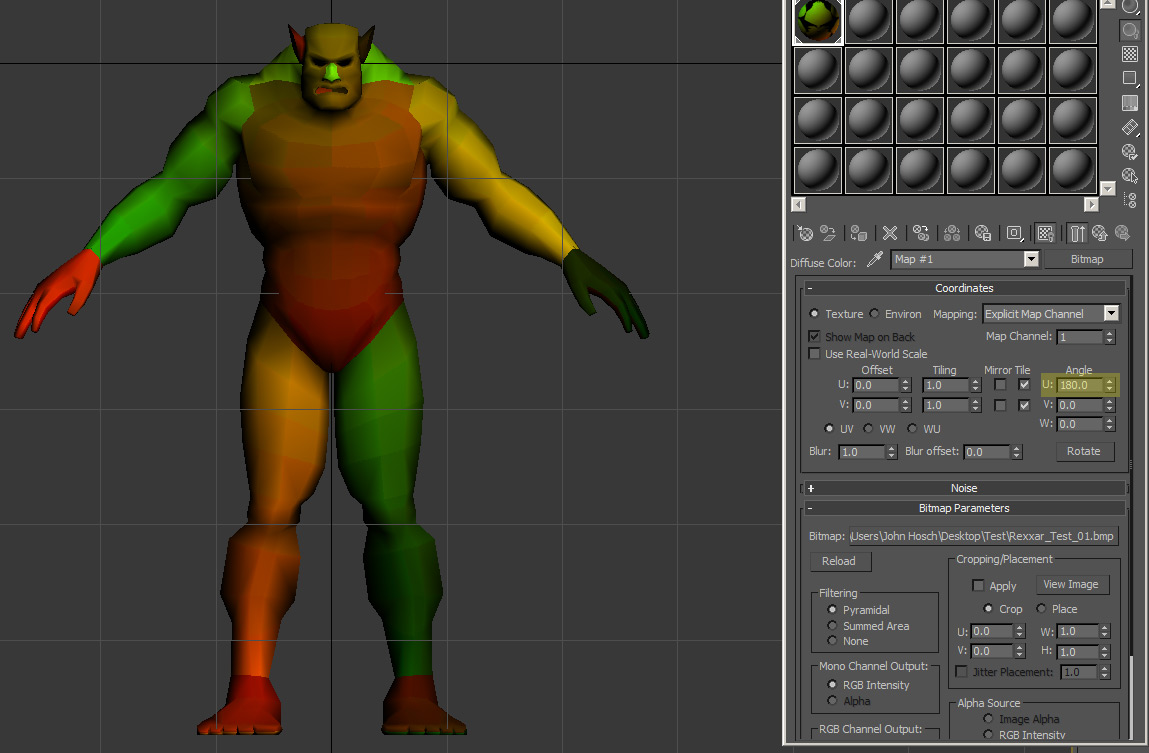The width and height of the screenshot is (1149, 753).
Task: Choose None under Filtering
Action: click(x=832, y=641)
